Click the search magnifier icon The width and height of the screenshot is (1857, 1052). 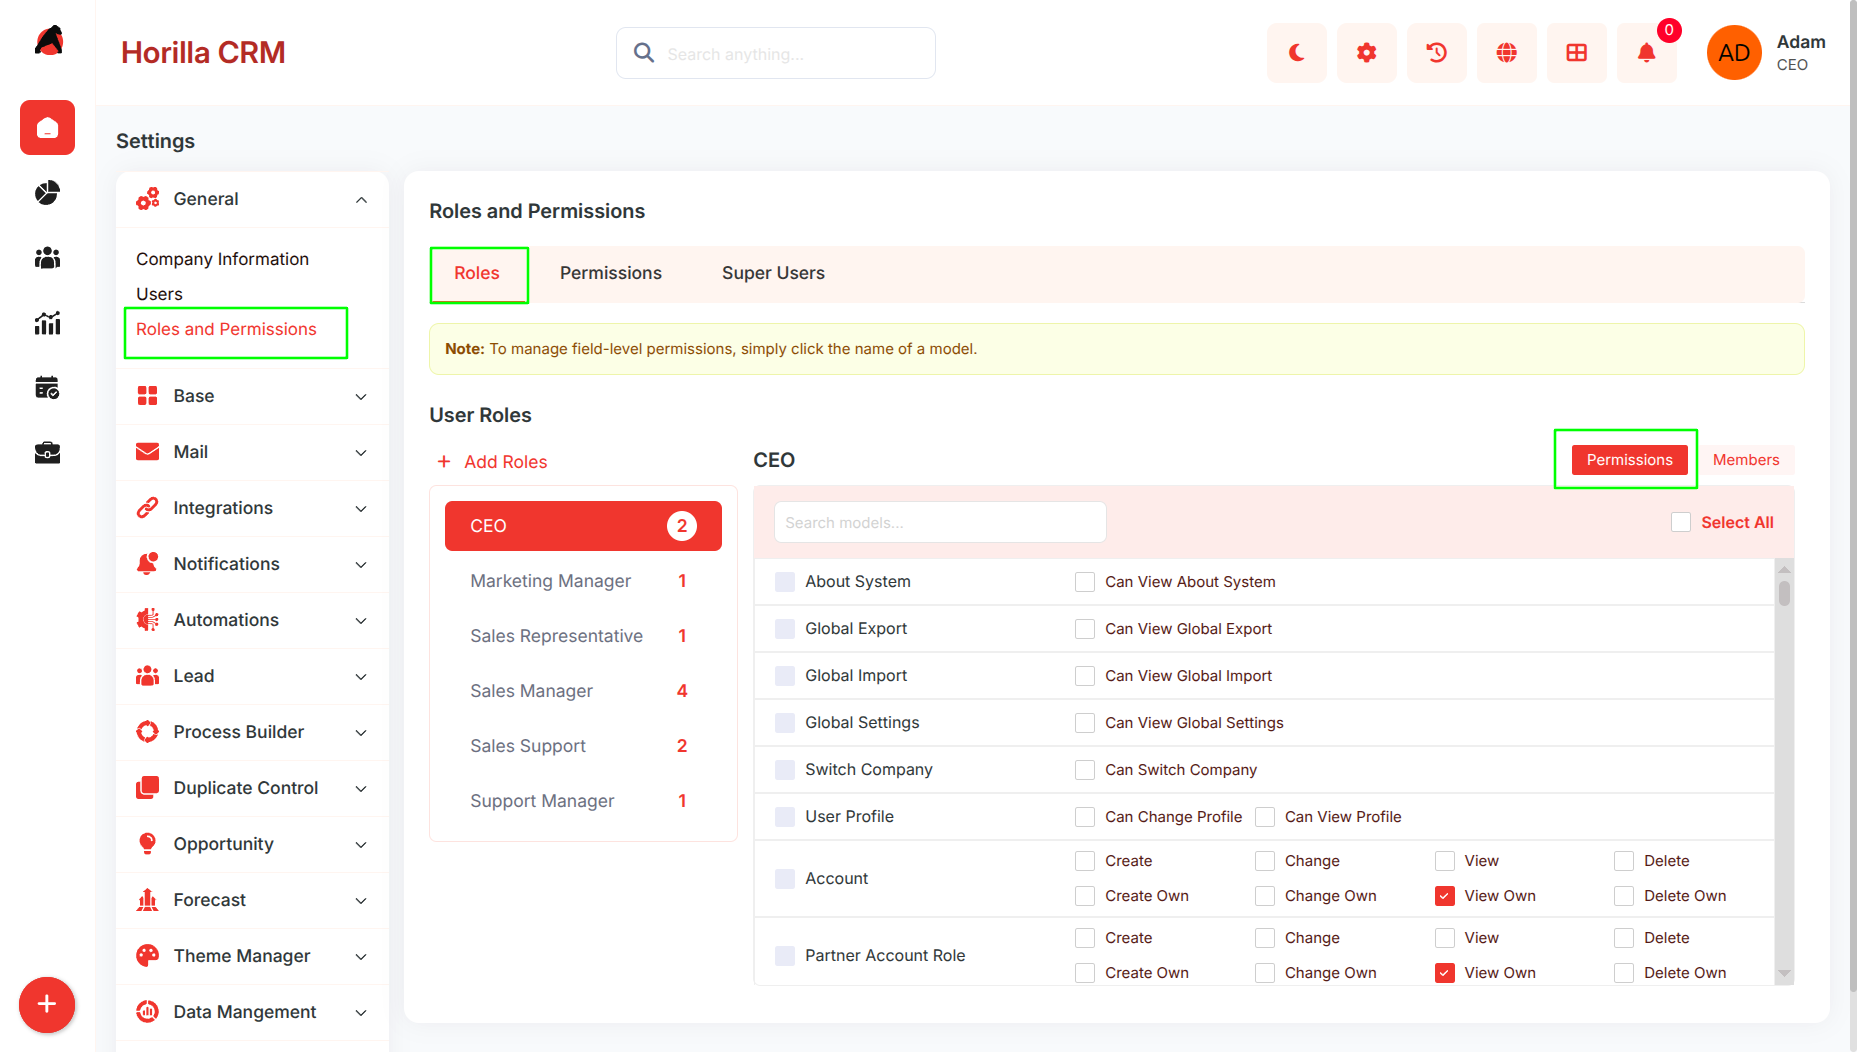[644, 53]
